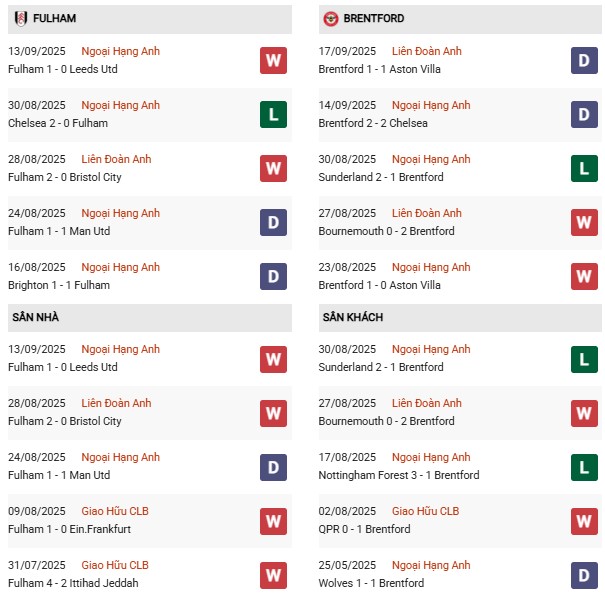
Task: Open match Fulham 1 - 0 Ein.Frankfurt
Action: point(69,529)
